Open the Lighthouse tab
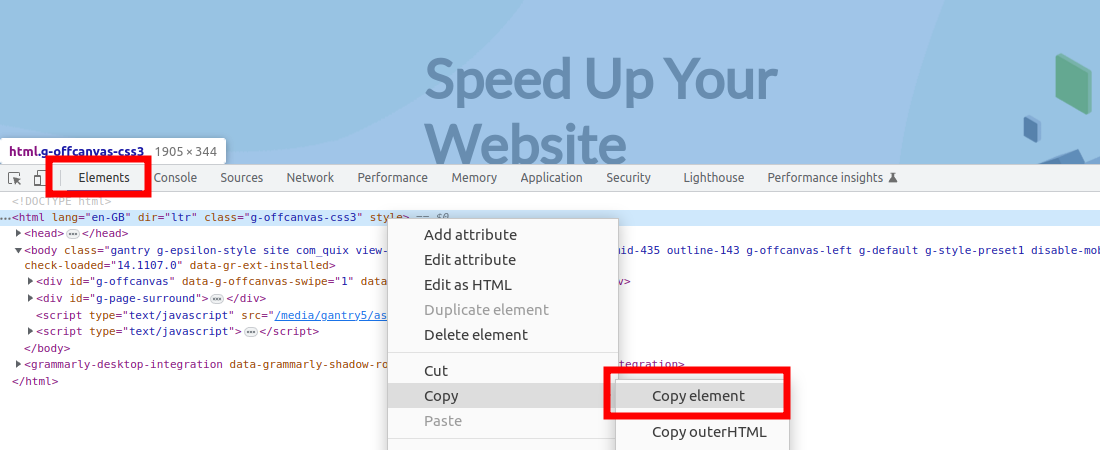This screenshot has width=1100, height=450. click(713, 178)
